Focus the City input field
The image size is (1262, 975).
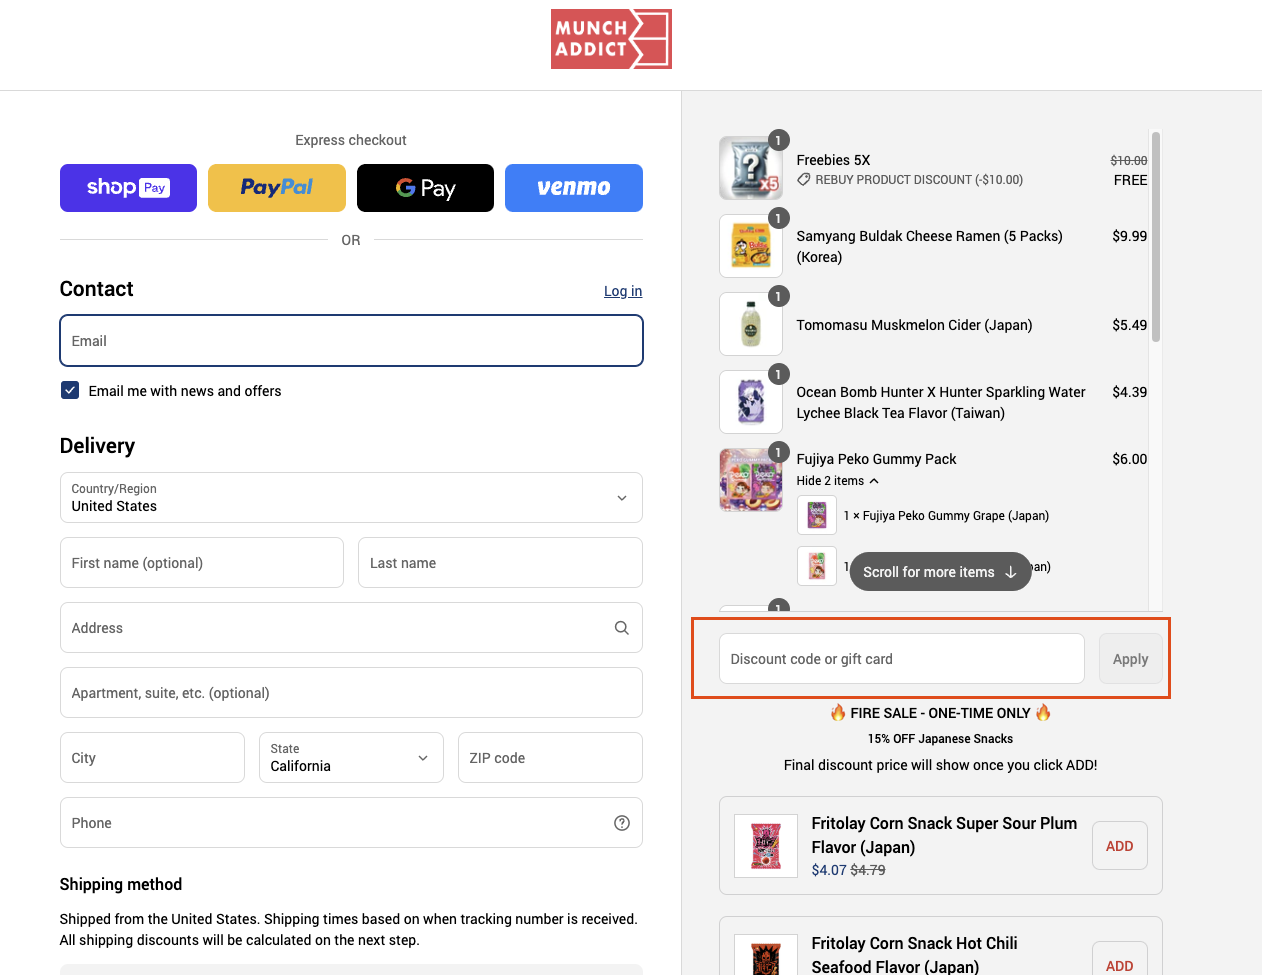coord(152,758)
